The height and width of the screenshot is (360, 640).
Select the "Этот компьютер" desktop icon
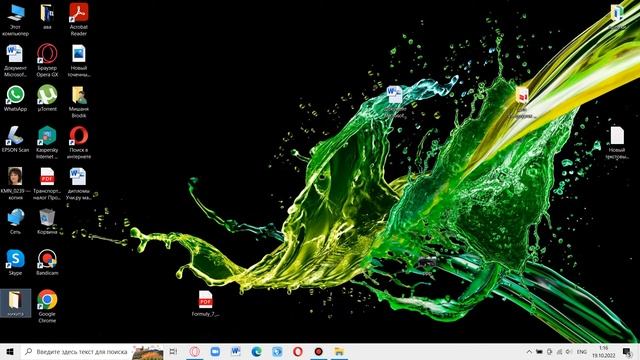[15, 20]
